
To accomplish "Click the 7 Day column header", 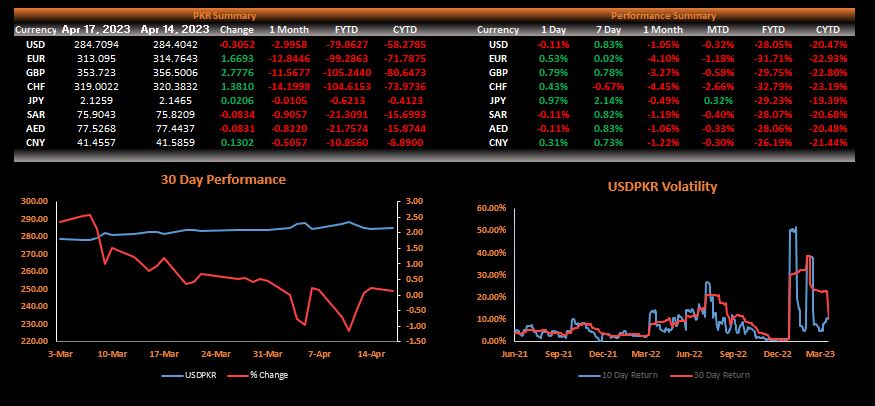I will tap(607, 30).
